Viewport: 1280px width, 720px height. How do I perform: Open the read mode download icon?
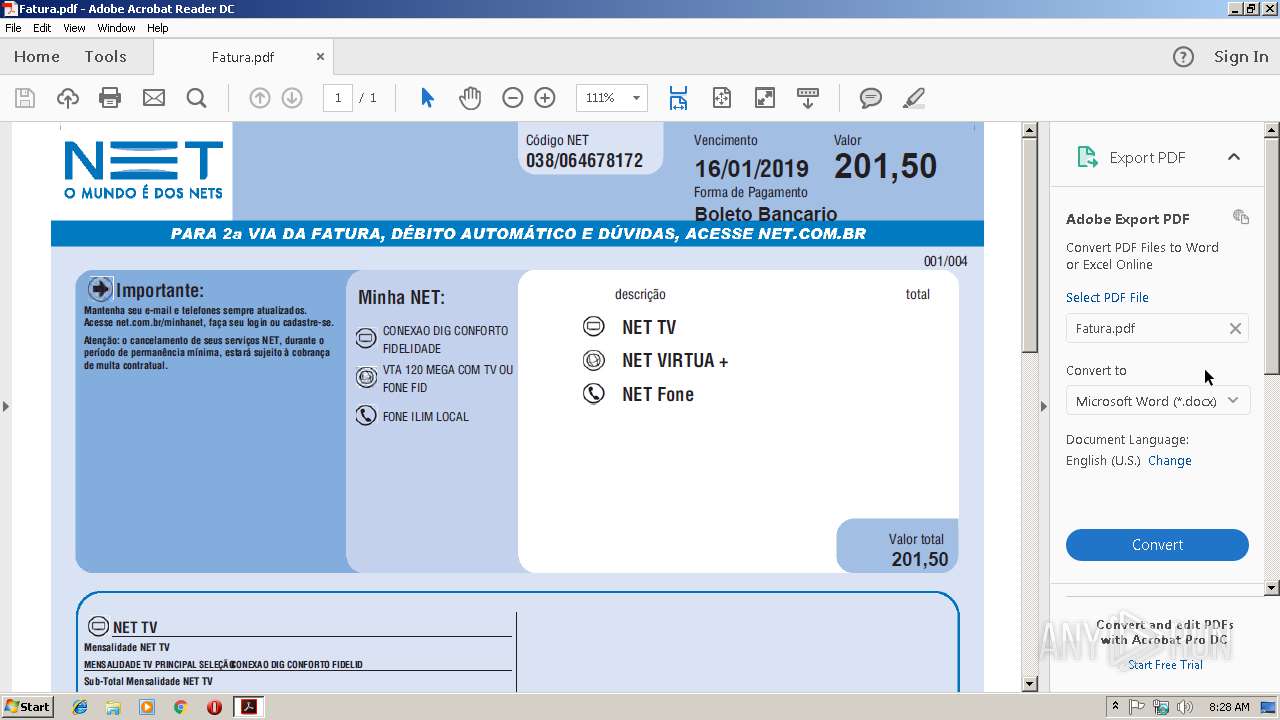[x=808, y=98]
